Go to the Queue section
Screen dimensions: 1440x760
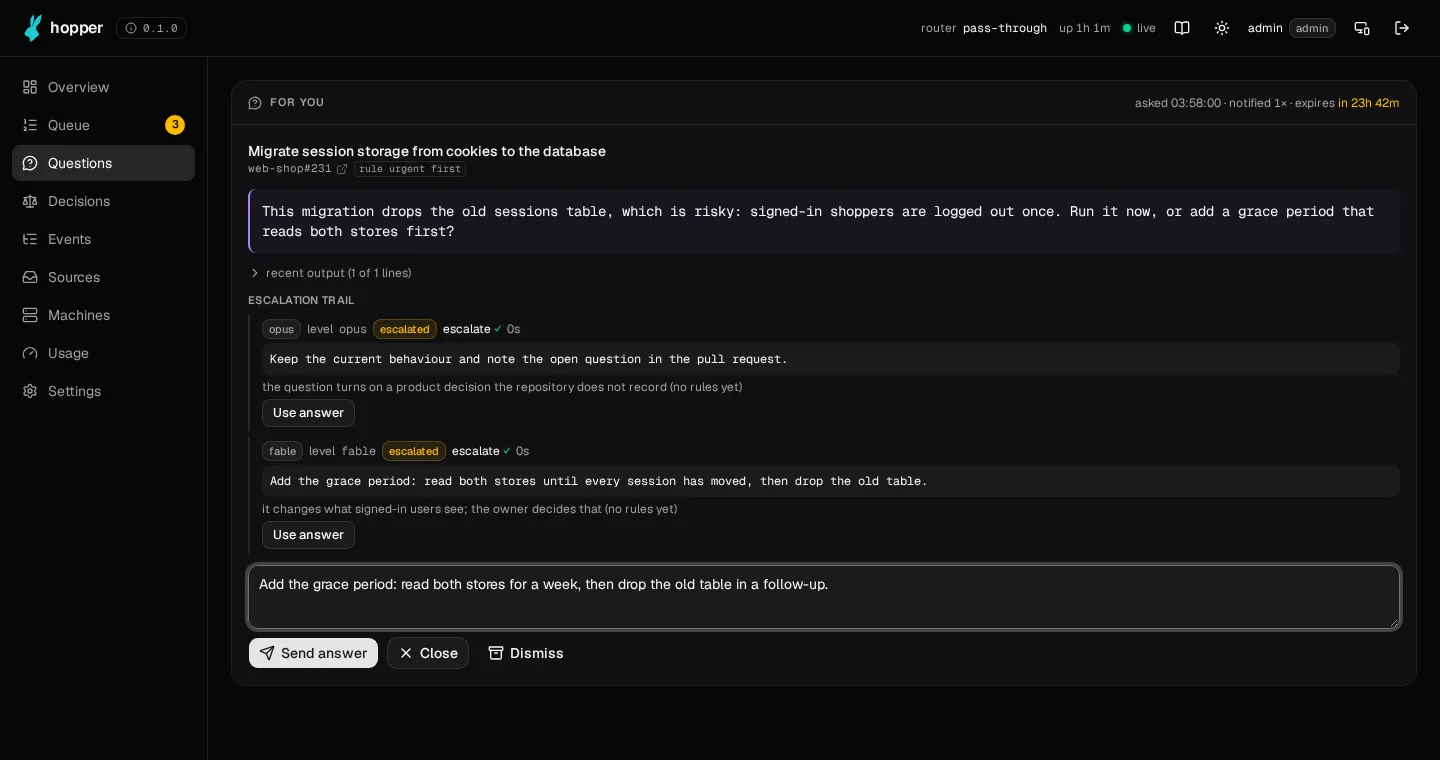click(103, 125)
